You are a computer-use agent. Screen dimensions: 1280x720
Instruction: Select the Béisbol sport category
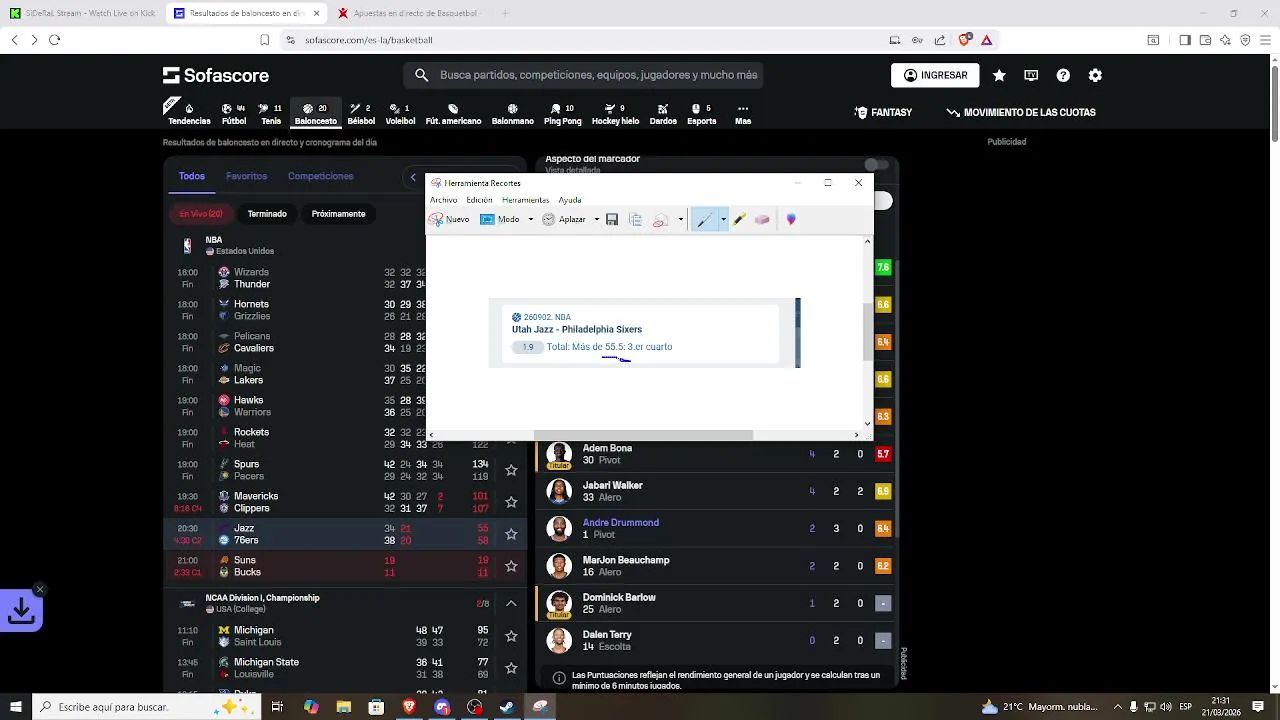(361, 114)
